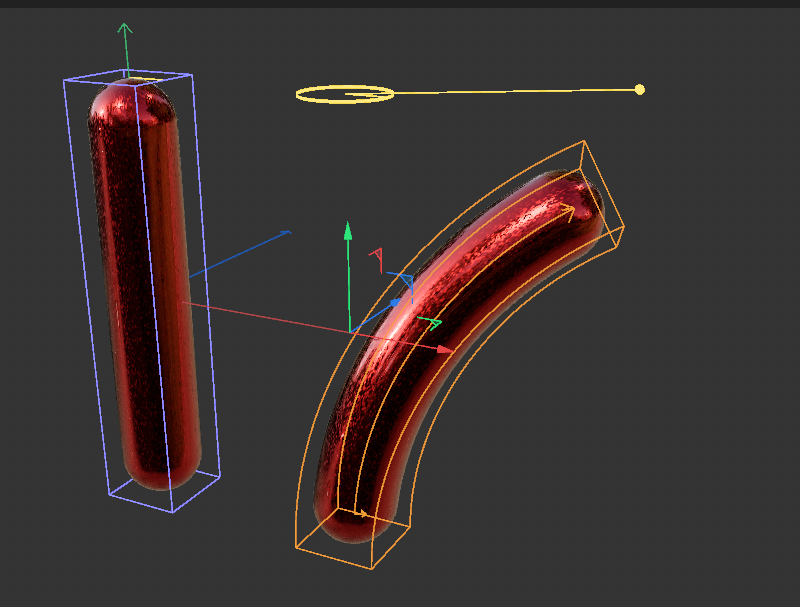Click the blue axis arrow tip from straight capsule
The image size is (800, 607).
coord(286,233)
